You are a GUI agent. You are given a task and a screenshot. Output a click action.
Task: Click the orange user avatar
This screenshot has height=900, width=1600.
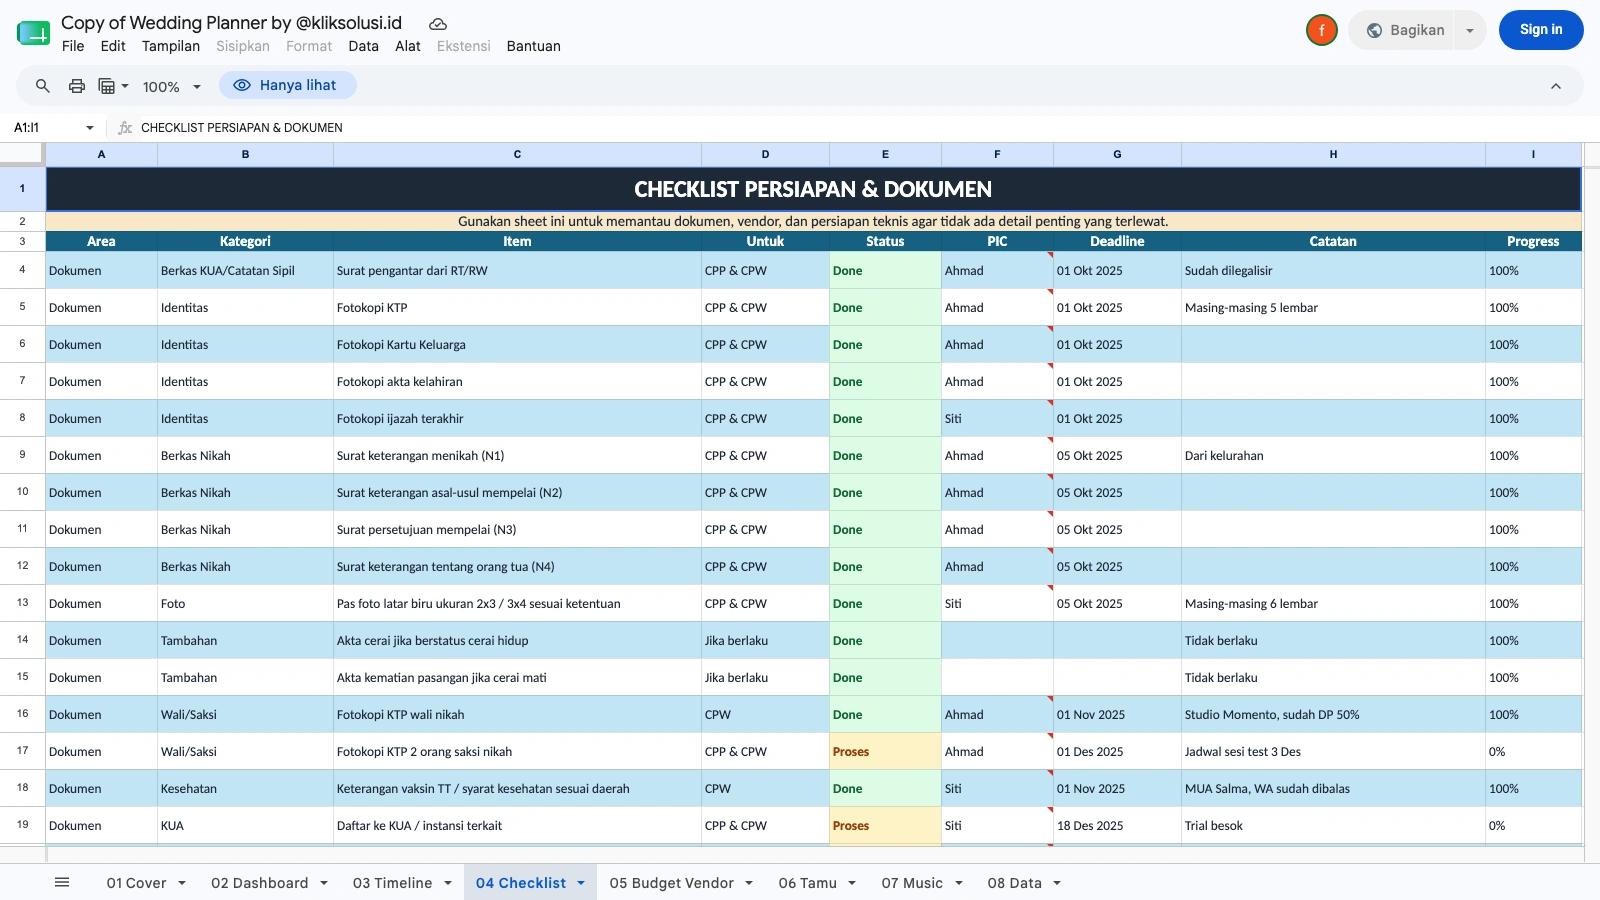point(1322,30)
